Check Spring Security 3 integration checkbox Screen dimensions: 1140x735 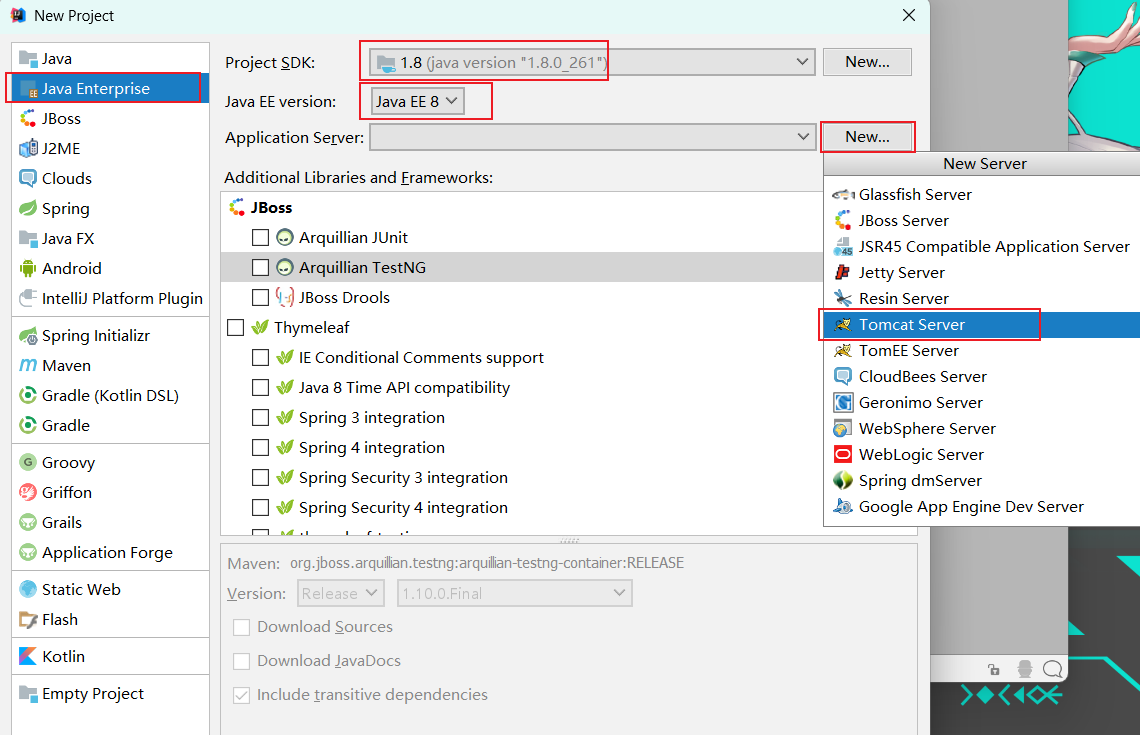pyautogui.click(x=260, y=478)
